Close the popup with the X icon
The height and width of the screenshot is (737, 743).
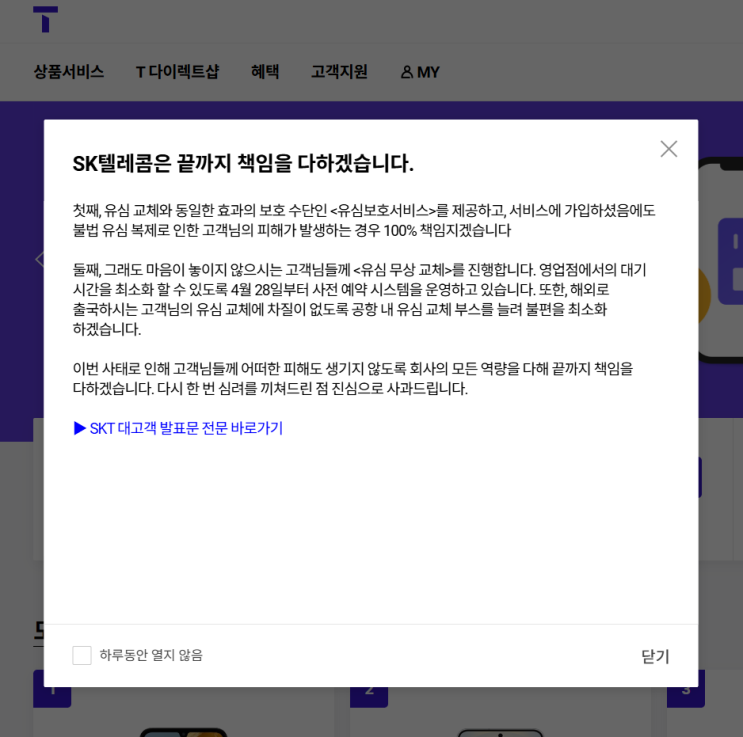(669, 149)
